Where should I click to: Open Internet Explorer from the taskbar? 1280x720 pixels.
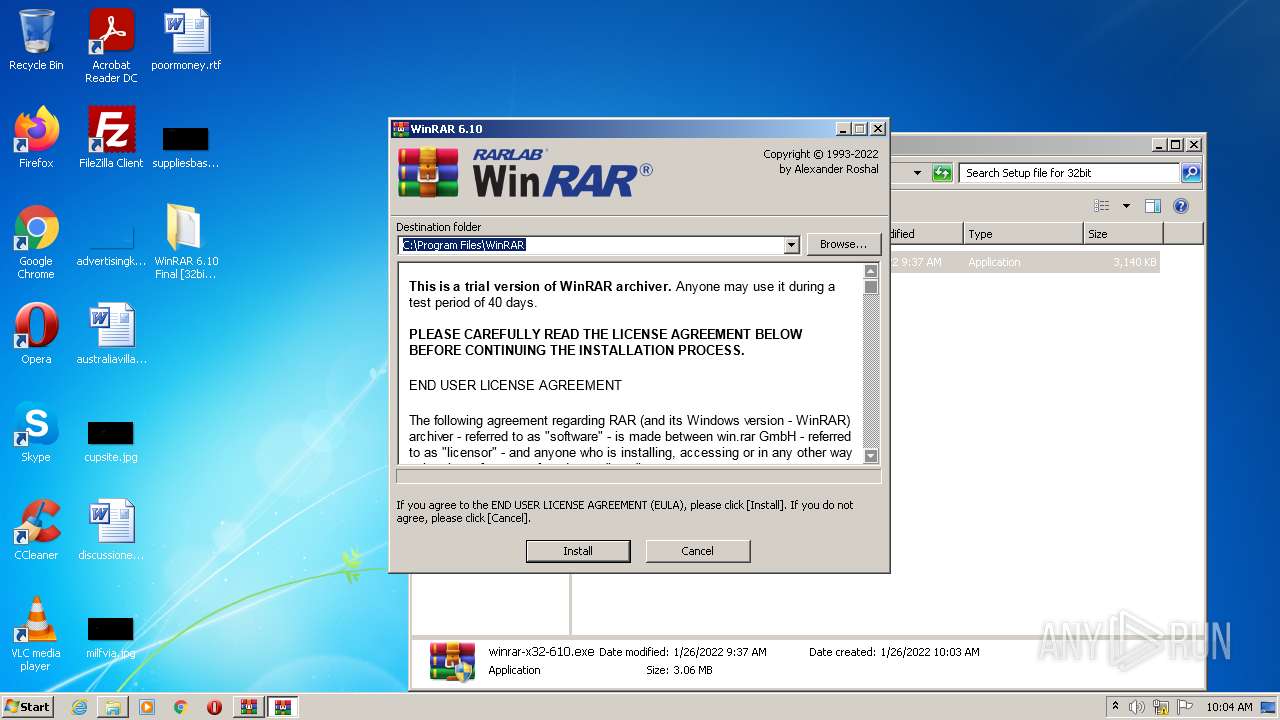pyautogui.click(x=79, y=707)
